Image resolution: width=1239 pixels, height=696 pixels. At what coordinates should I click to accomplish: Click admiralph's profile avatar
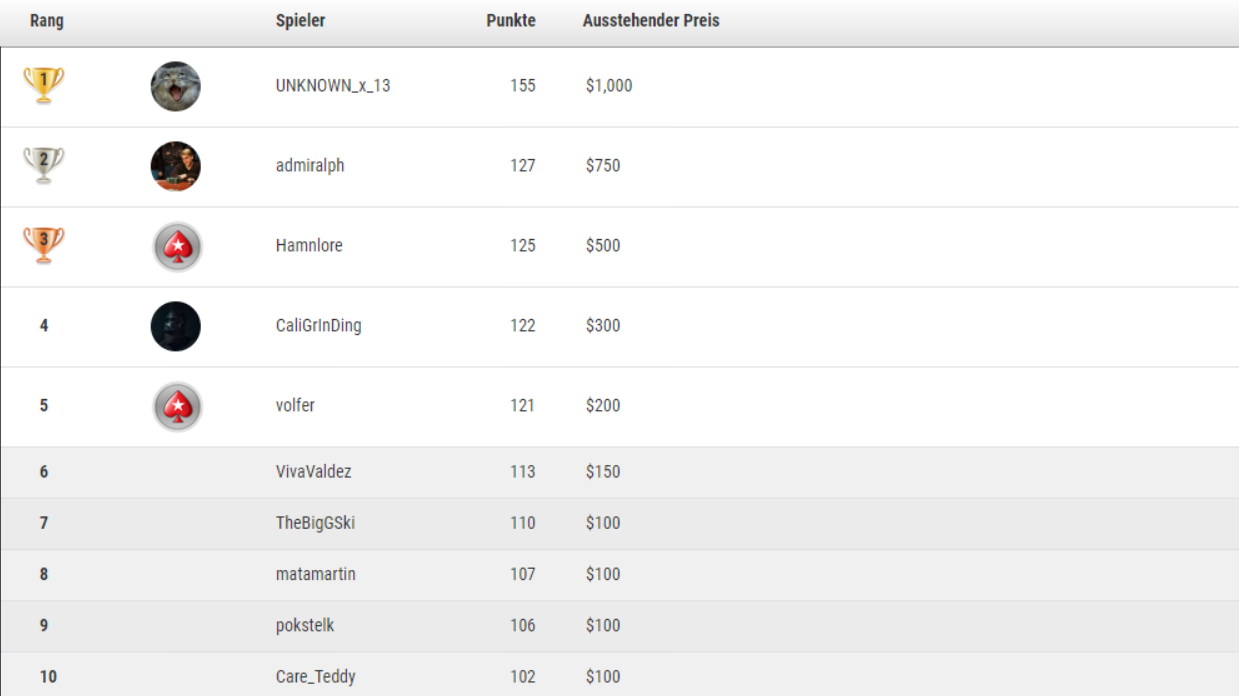click(x=176, y=166)
